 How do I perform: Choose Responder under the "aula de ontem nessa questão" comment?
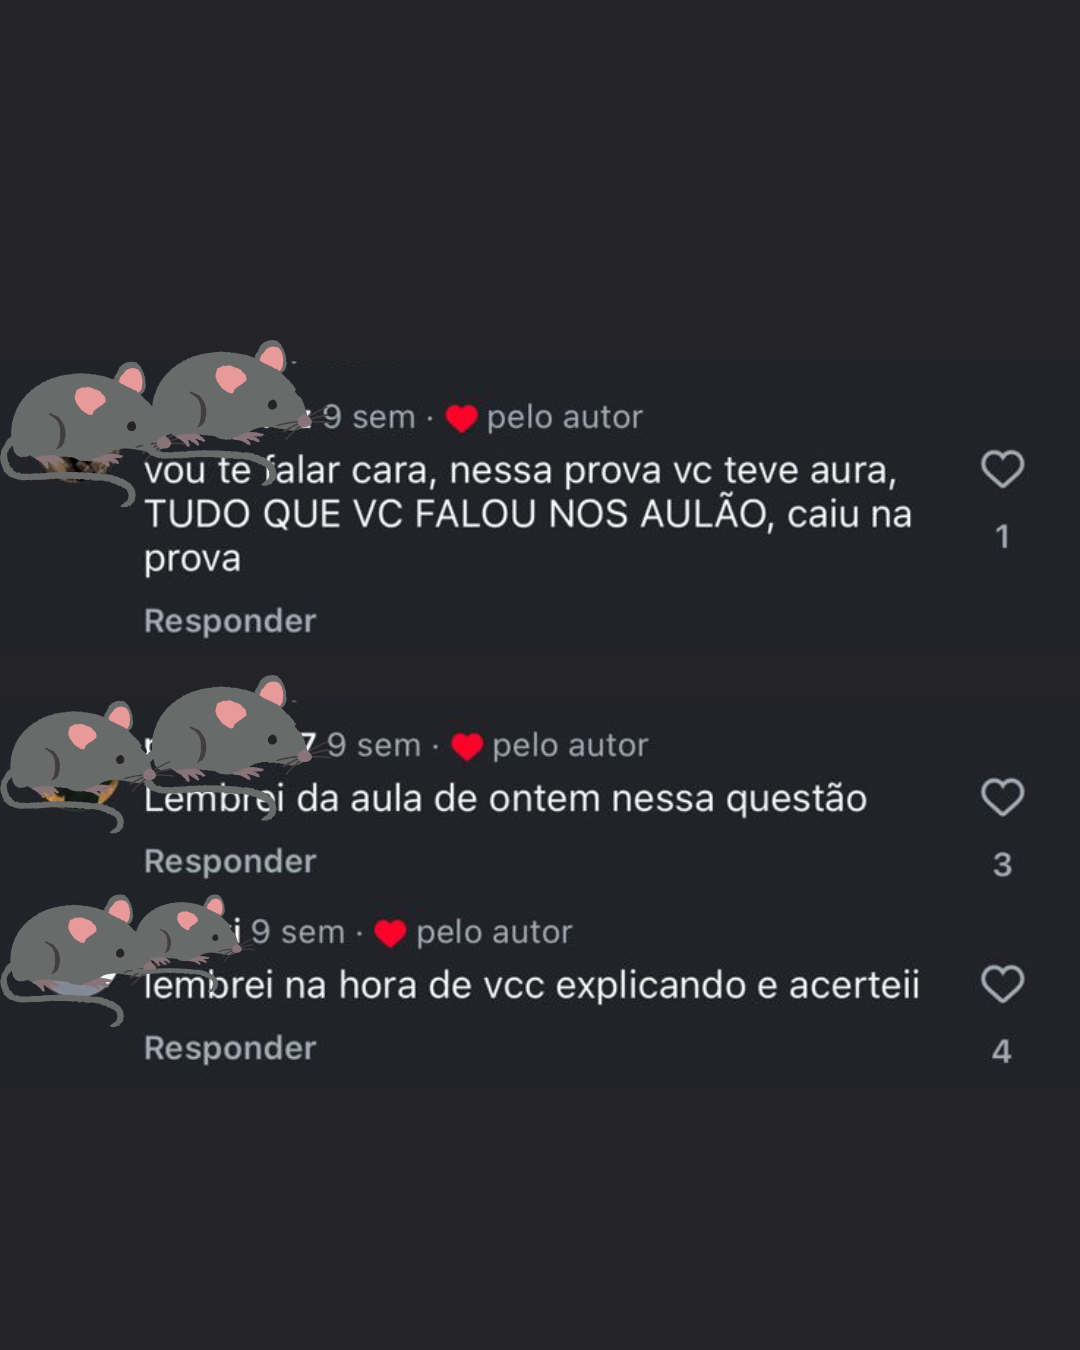click(230, 861)
